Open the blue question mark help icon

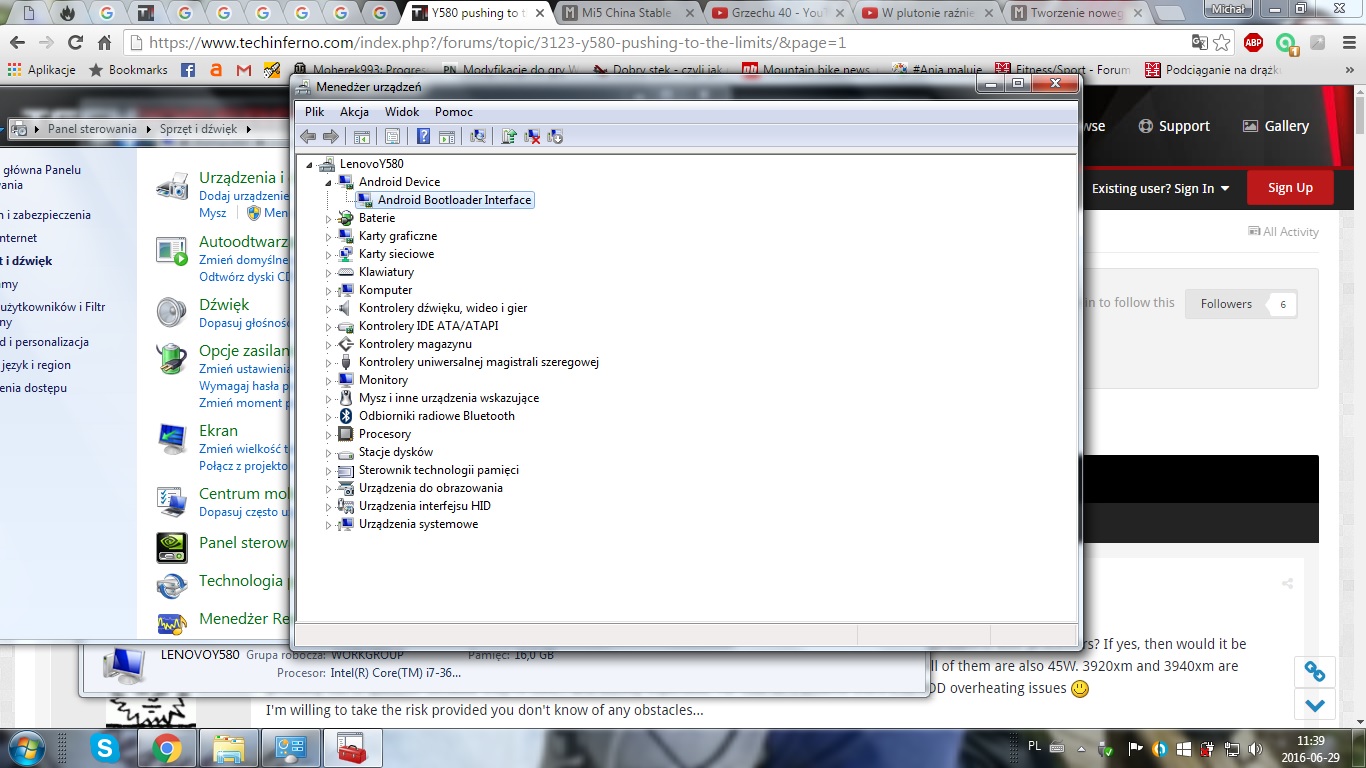pos(423,137)
